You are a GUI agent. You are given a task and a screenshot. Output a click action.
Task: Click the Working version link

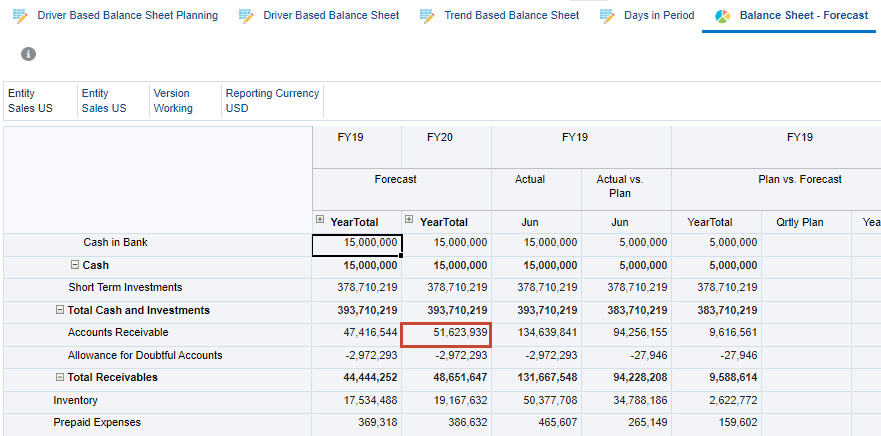(x=173, y=108)
